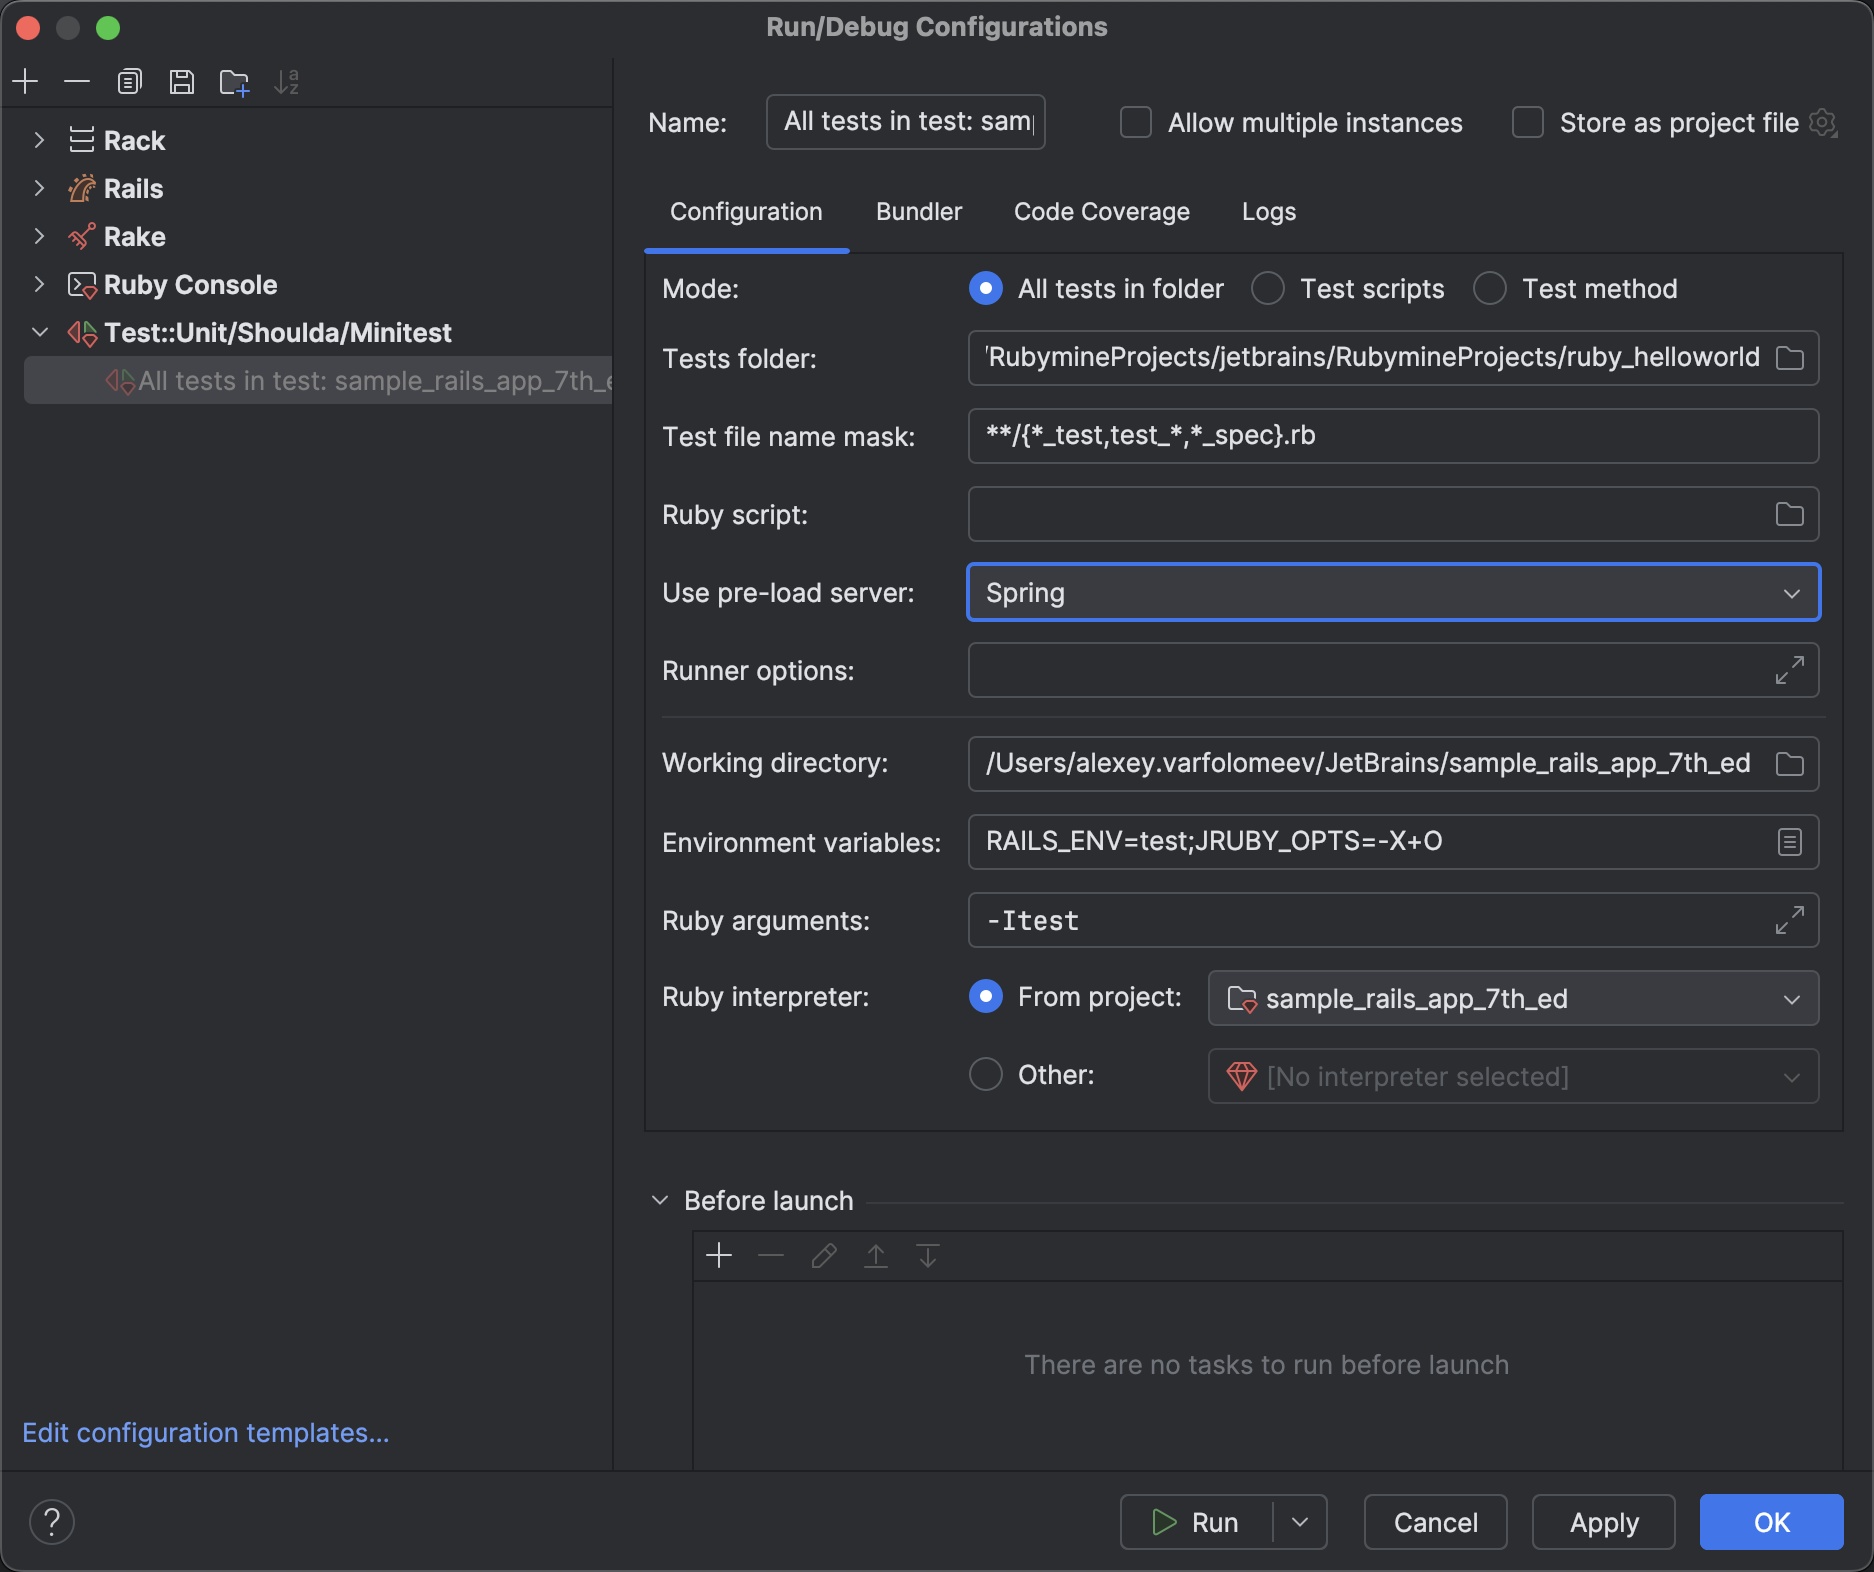Switch to the Bundler tab
Image resolution: width=1874 pixels, height=1572 pixels.
click(918, 212)
